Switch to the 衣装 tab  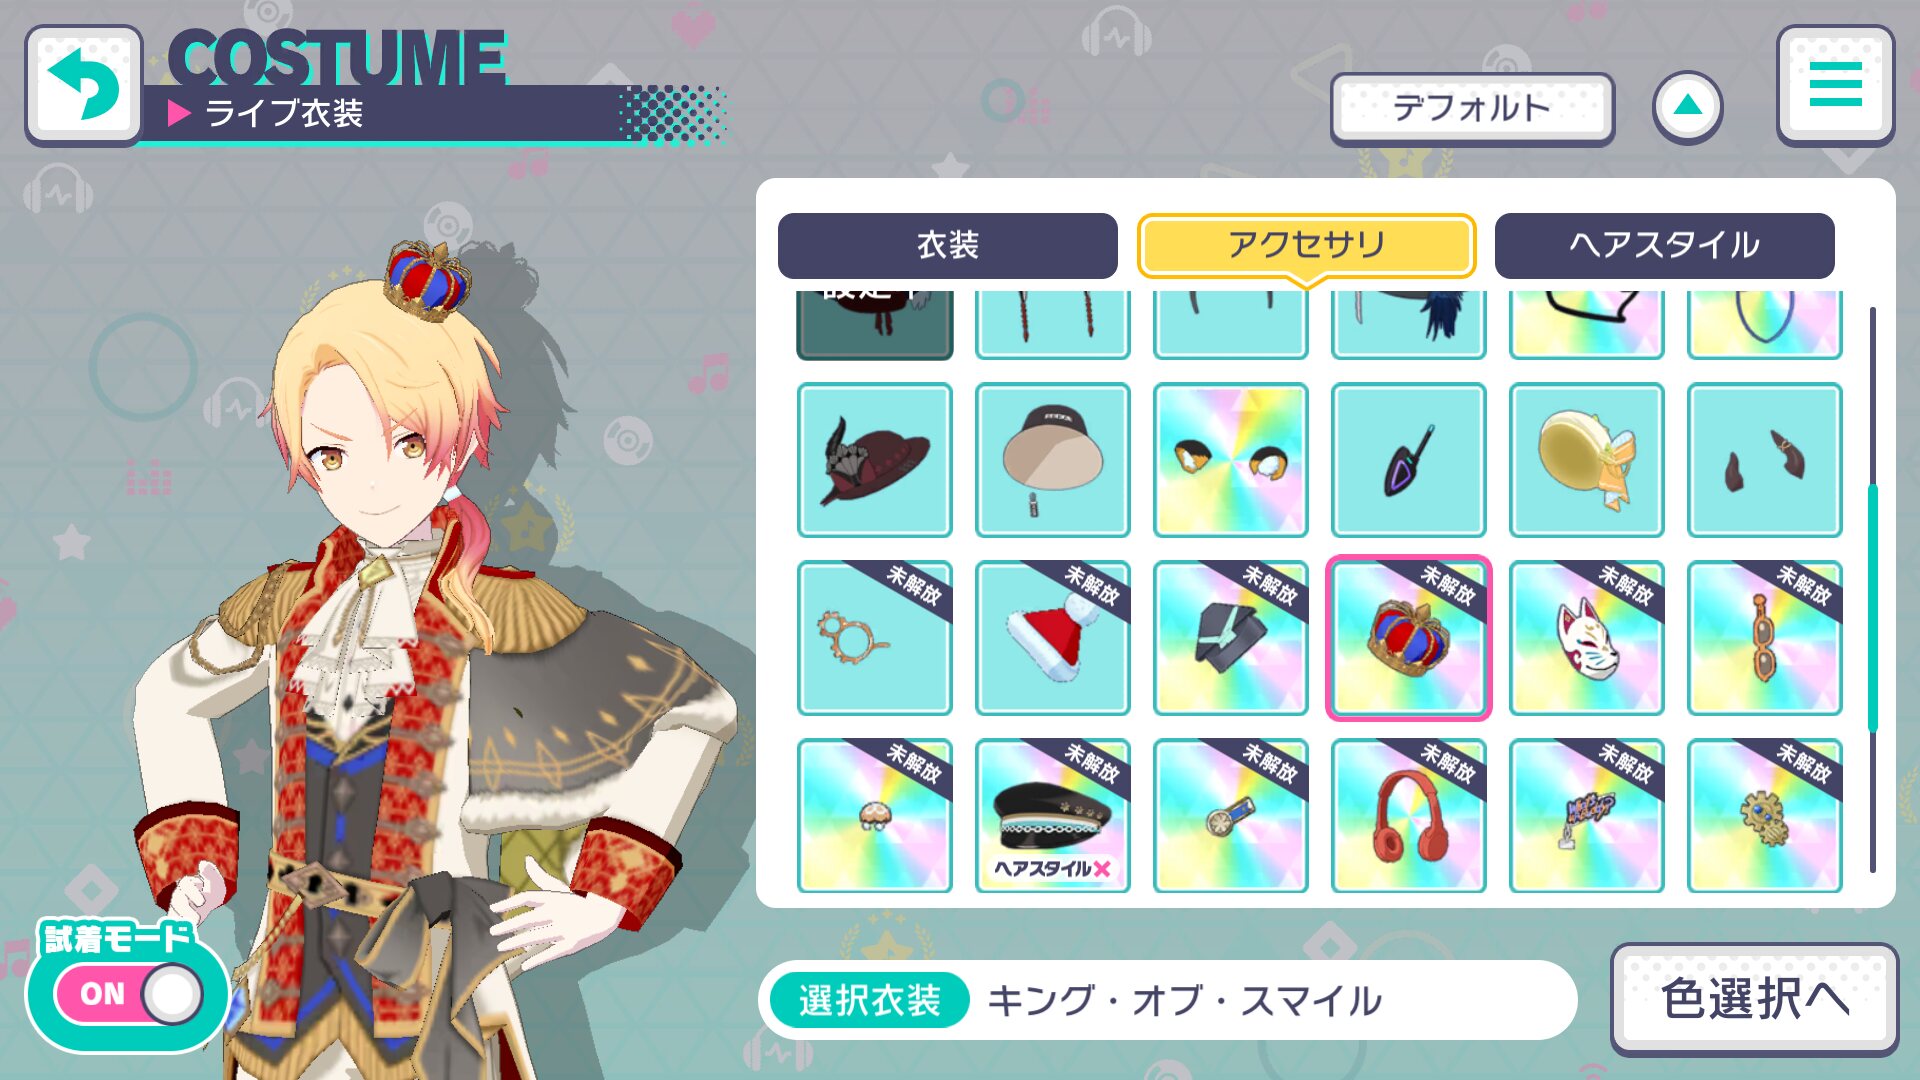tap(947, 245)
